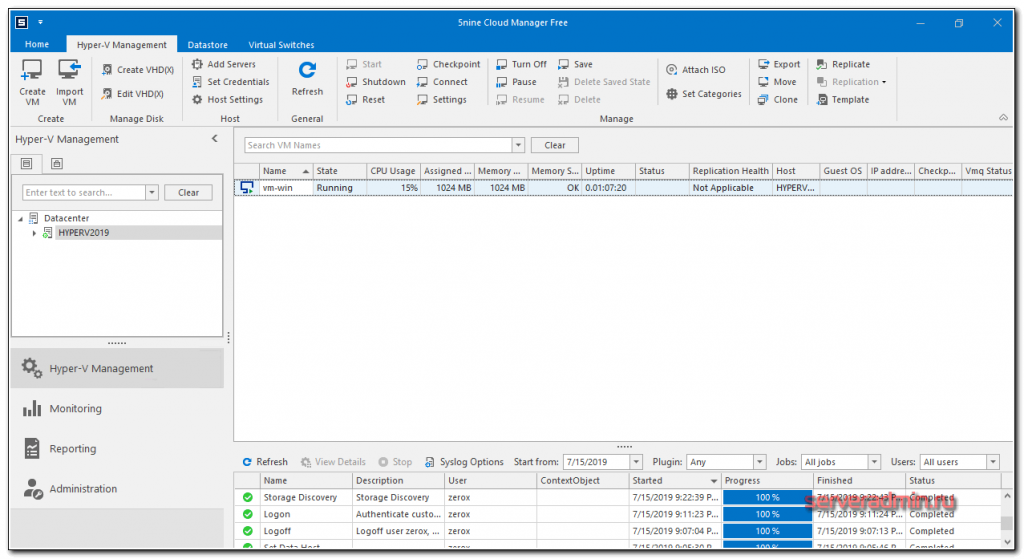Click the Refresh icon in ribbon
The width and height of the screenshot is (1024, 559).
[x=307, y=72]
